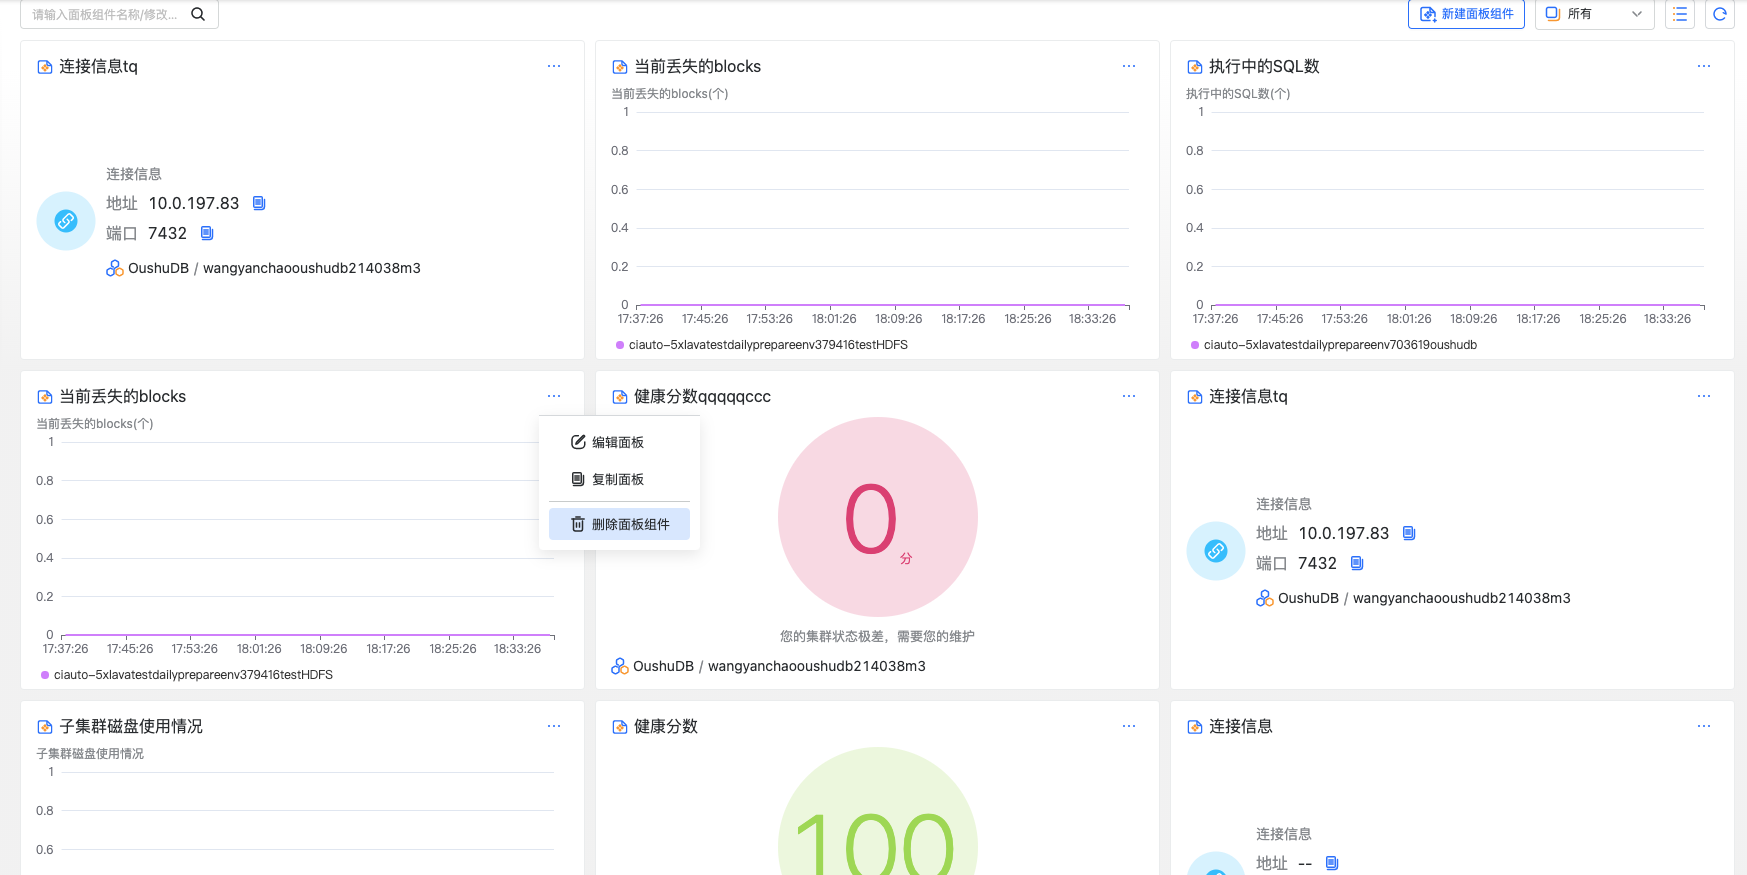Click the 新建面板组件 button
Image resolution: width=1747 pixels, height=875 pixels.
click(1465, 14)
